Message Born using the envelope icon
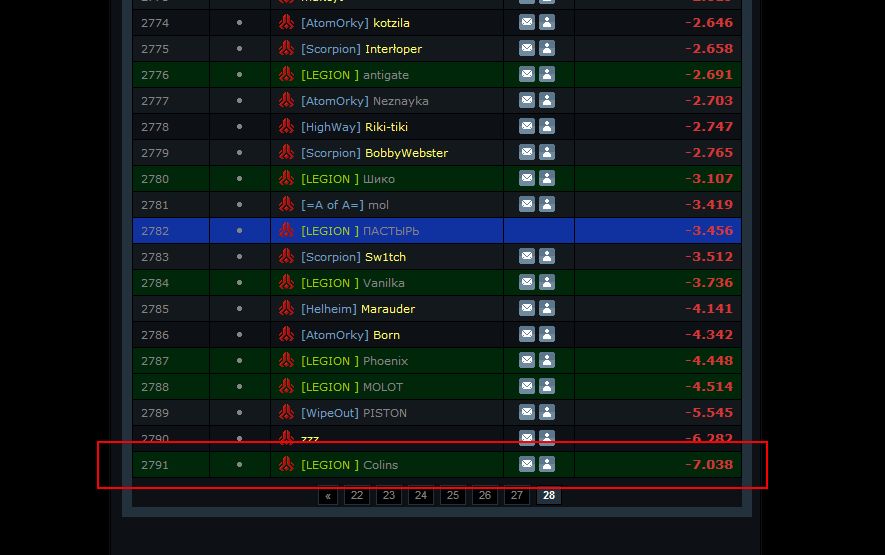 pyautogui.click(x=527, y=334)
